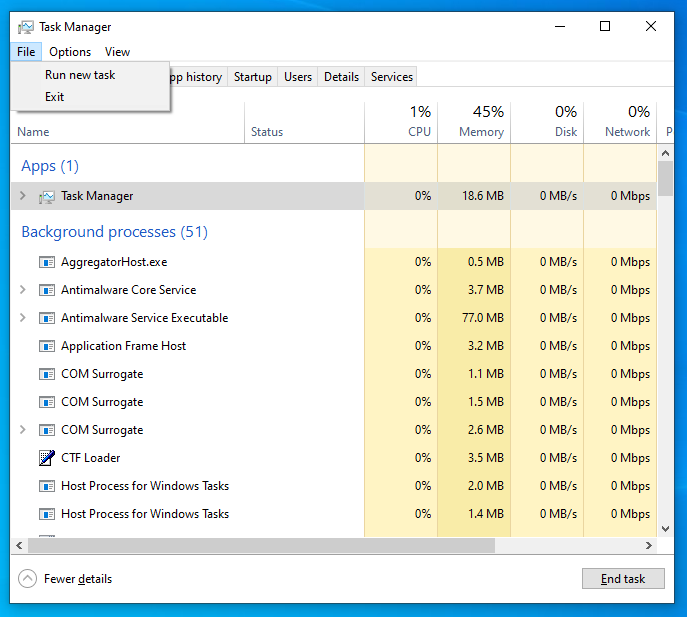Click the 0.5 MB memory value

[x=485, y=262]
